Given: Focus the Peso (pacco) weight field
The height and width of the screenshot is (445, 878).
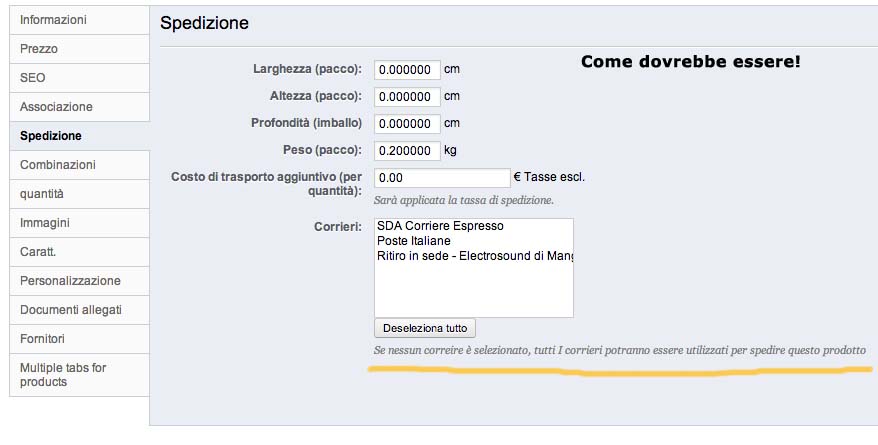Looking at the screenshot, I should (x=407, y=151).
